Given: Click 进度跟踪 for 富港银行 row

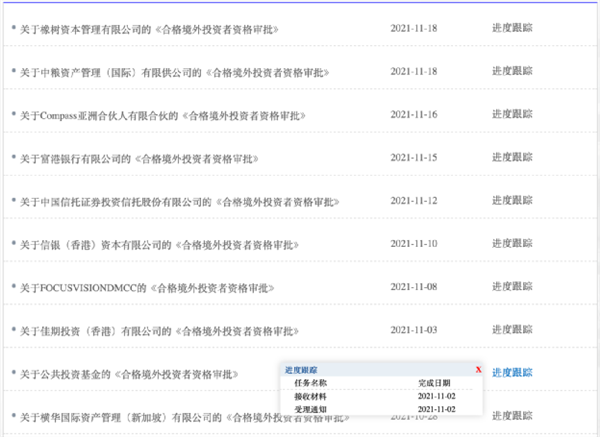Looking at the screenshot, I should (512, 157).
